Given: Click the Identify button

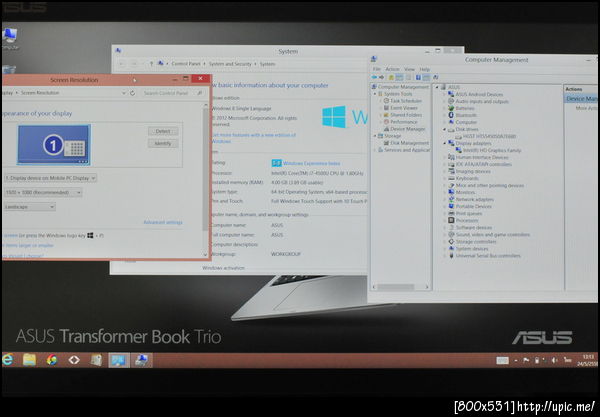Looking at the screenshot, I should [163, 143].
